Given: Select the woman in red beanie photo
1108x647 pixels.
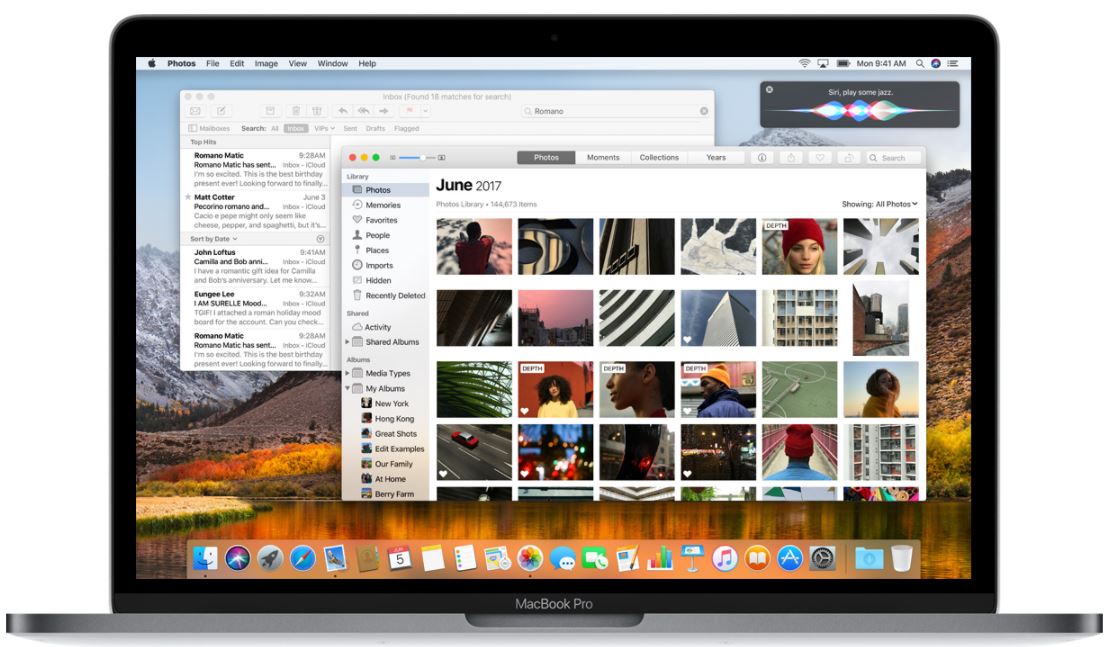Looking at the screenshot, I should click(x=799, y=247).
